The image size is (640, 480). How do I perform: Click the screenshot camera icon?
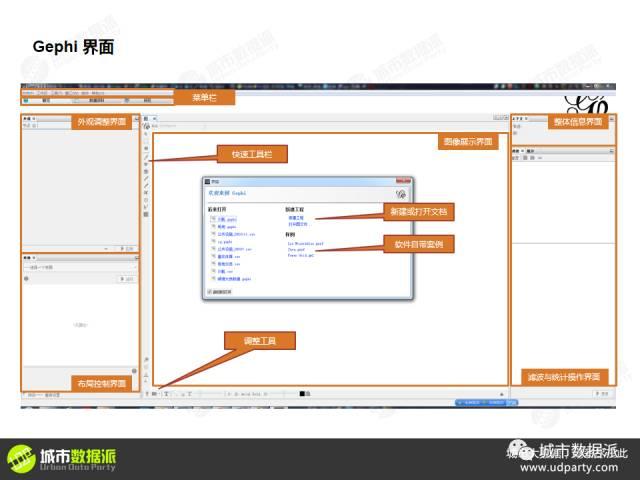point(155,394)
